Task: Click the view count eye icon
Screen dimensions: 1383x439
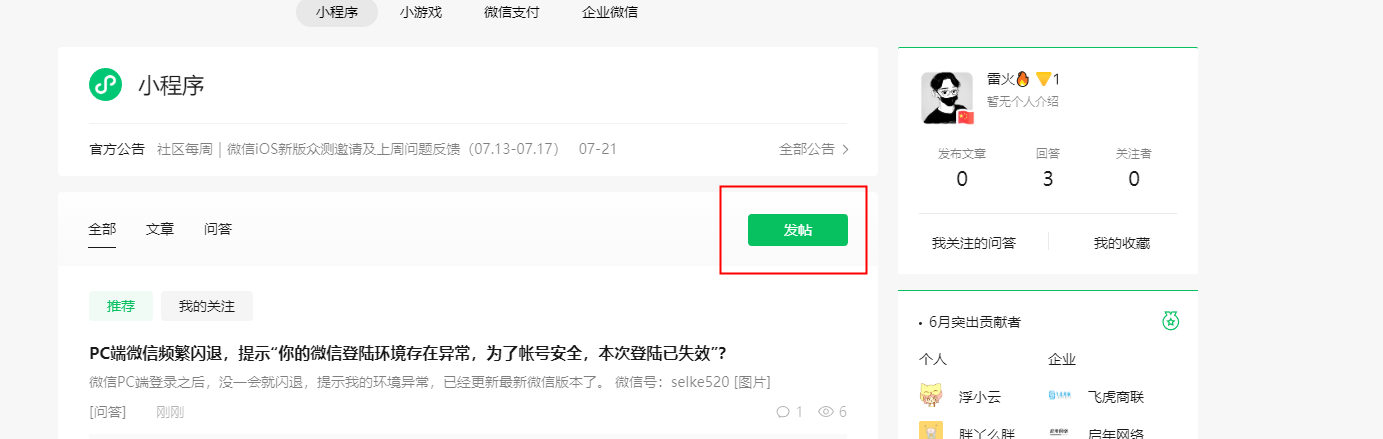Action: coord(826,412)
